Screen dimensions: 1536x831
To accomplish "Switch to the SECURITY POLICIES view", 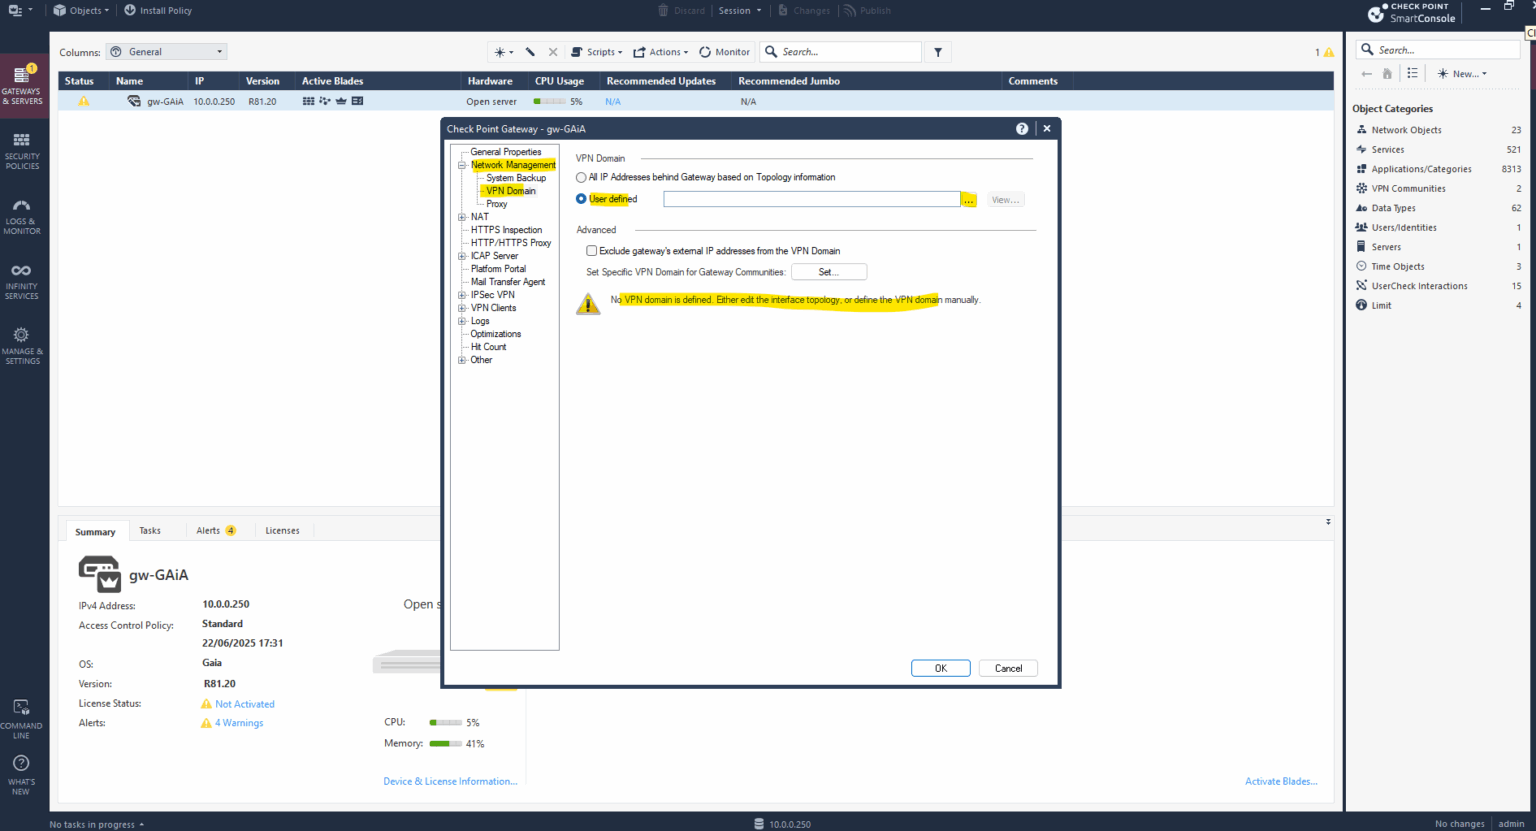I will tap(23, 150).
